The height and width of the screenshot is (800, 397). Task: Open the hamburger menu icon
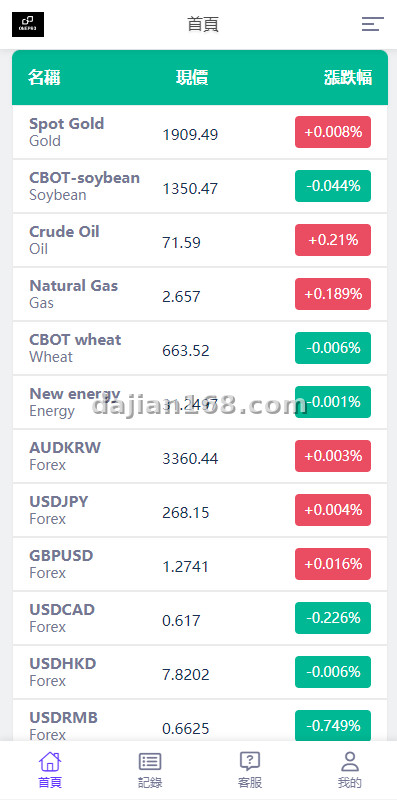pos(373,24)
